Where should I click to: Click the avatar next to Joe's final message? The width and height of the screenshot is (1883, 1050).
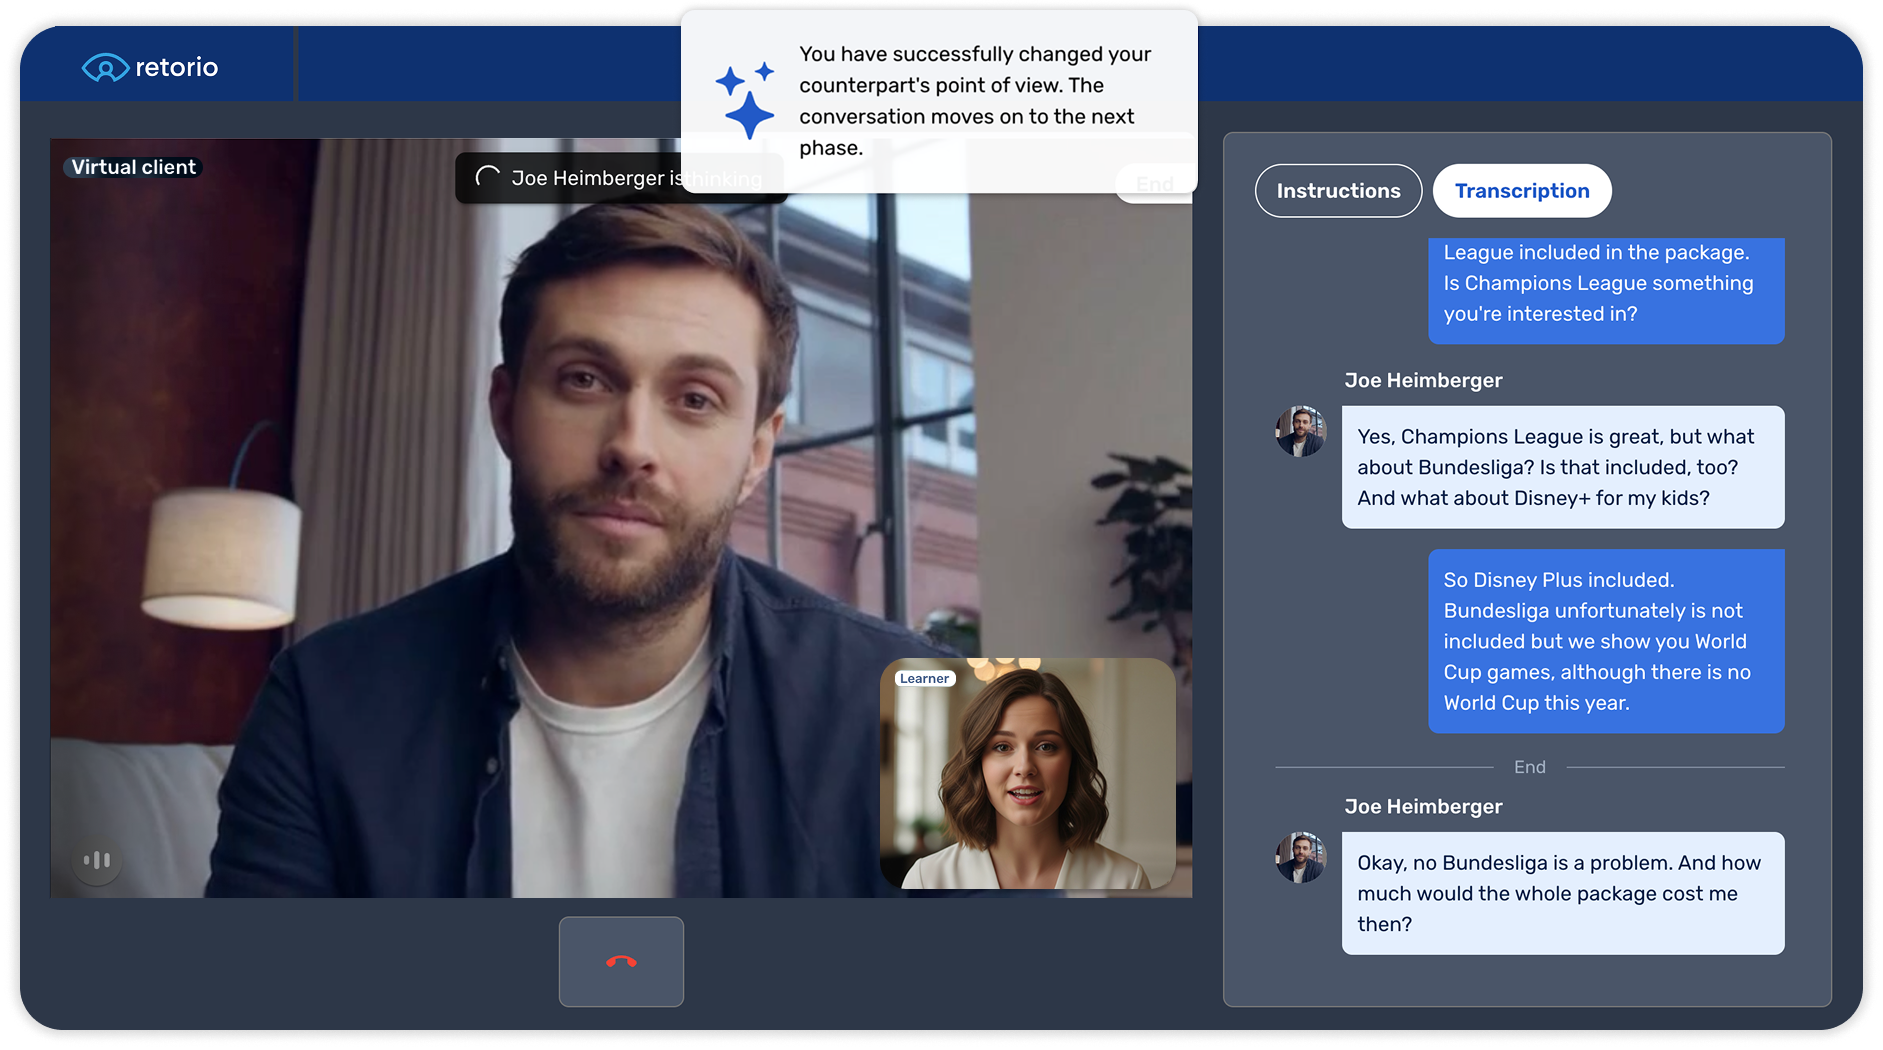1299,857
